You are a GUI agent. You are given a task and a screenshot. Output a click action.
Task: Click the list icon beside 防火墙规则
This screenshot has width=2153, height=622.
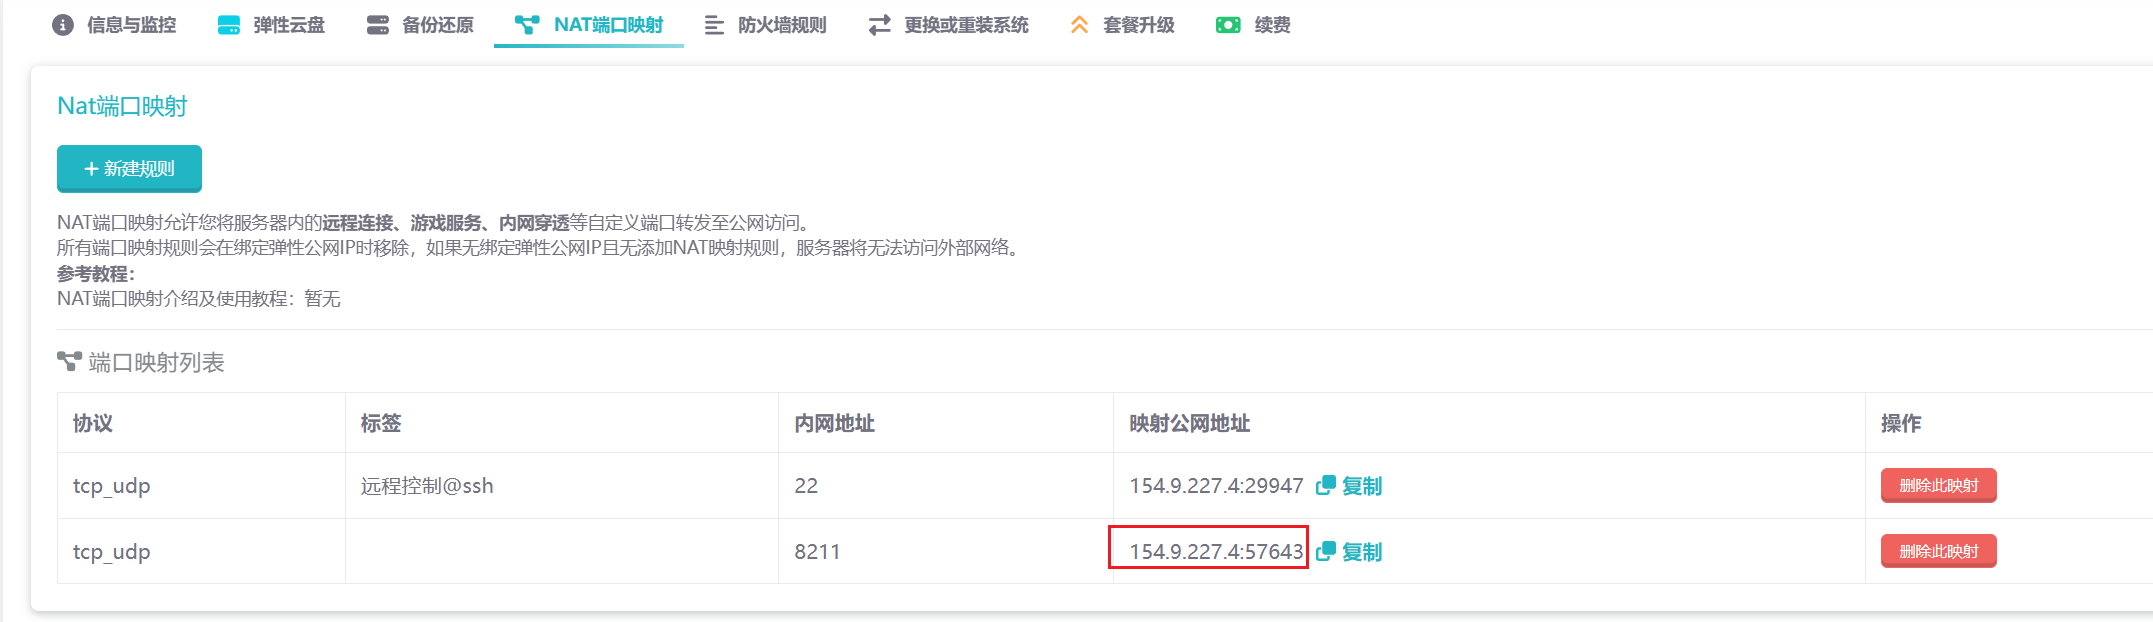pyautogui.click(x=714, y=25)
